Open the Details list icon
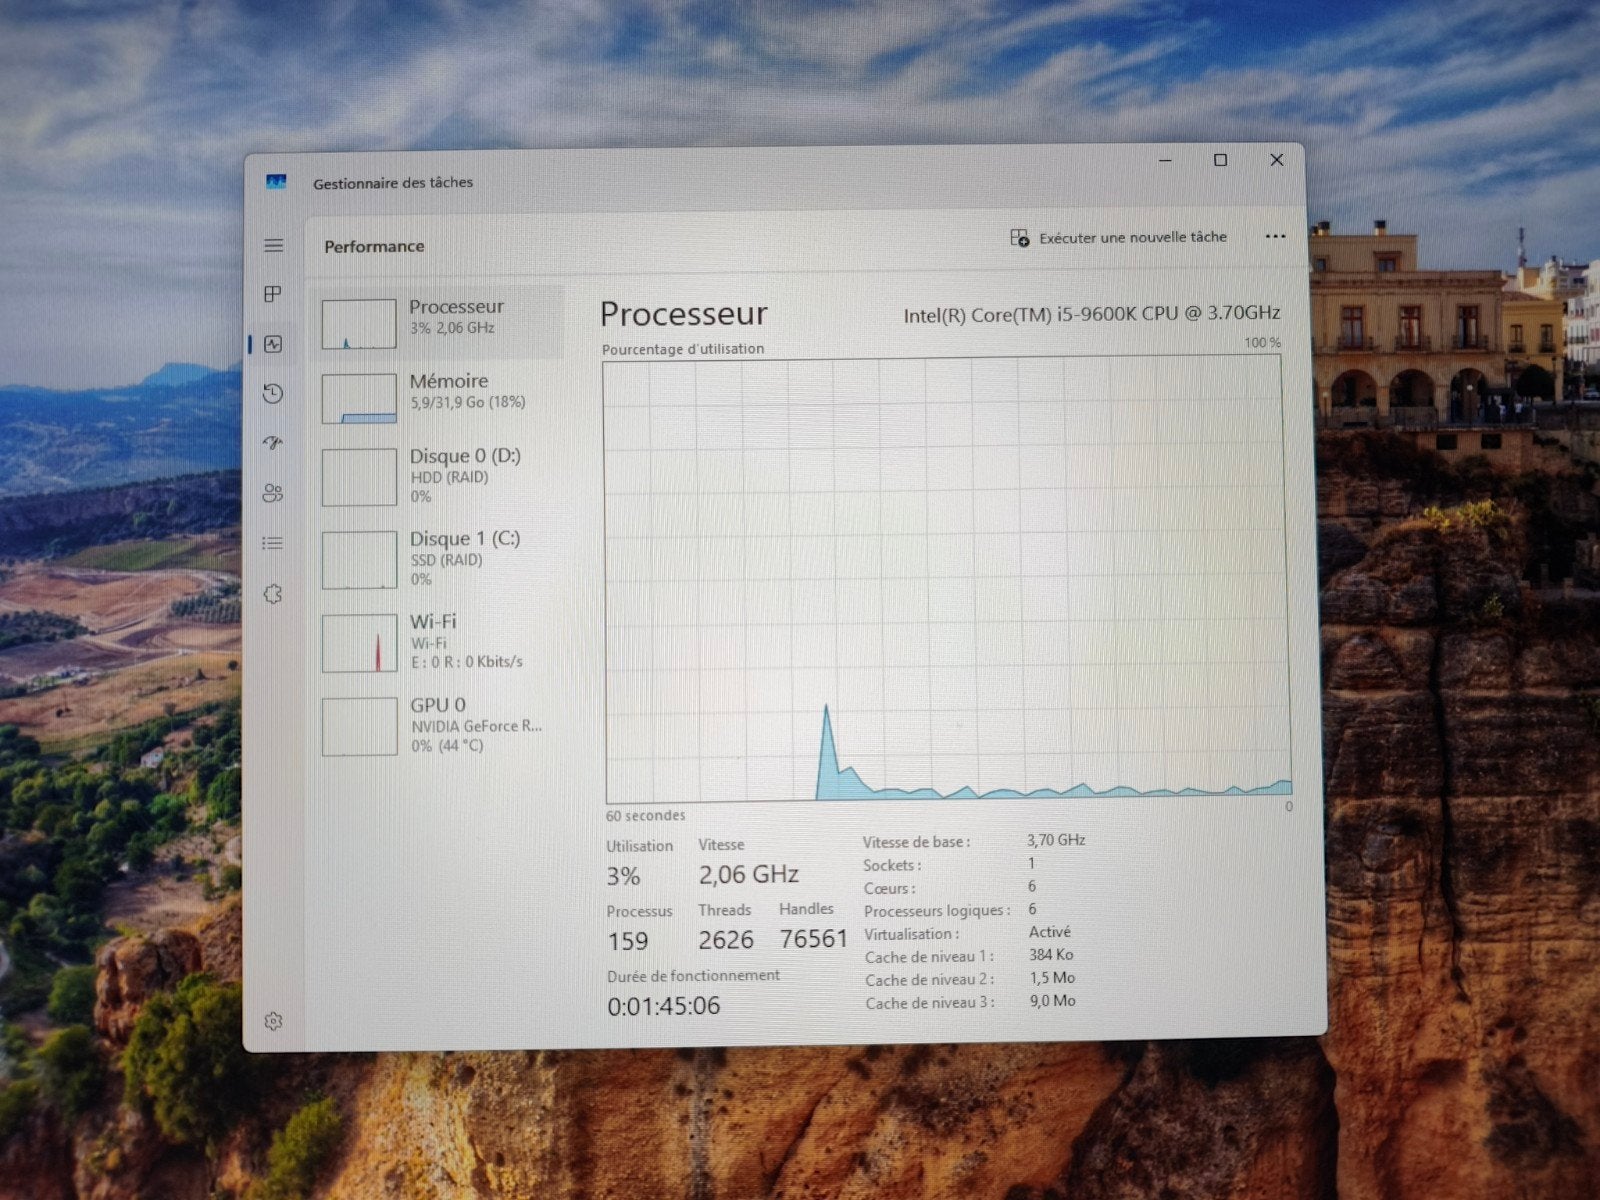Screen dimensions: 1600x1200 (x=272, y=543)
